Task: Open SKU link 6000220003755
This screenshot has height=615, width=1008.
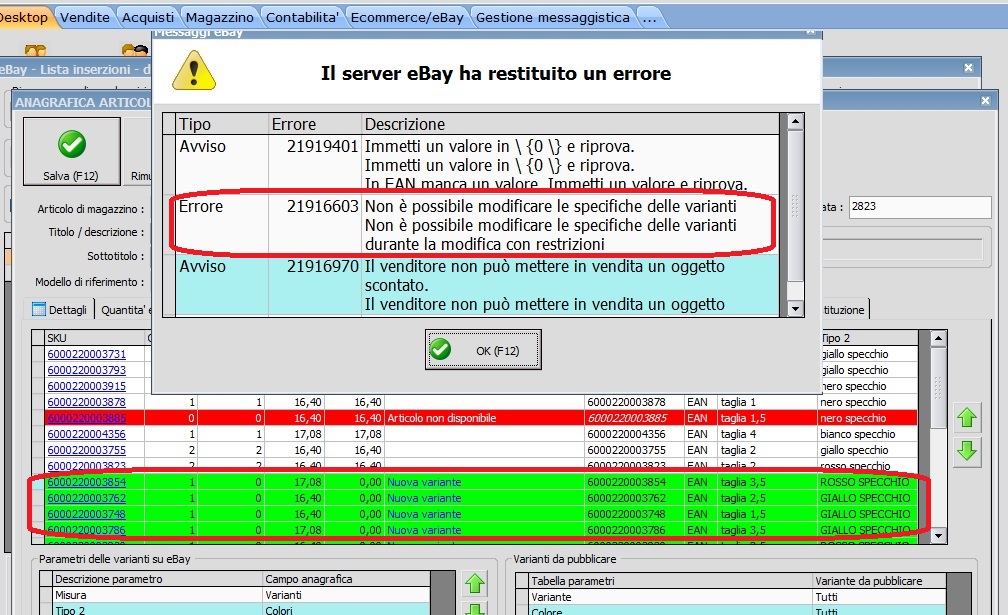Action: pos(87,450)
